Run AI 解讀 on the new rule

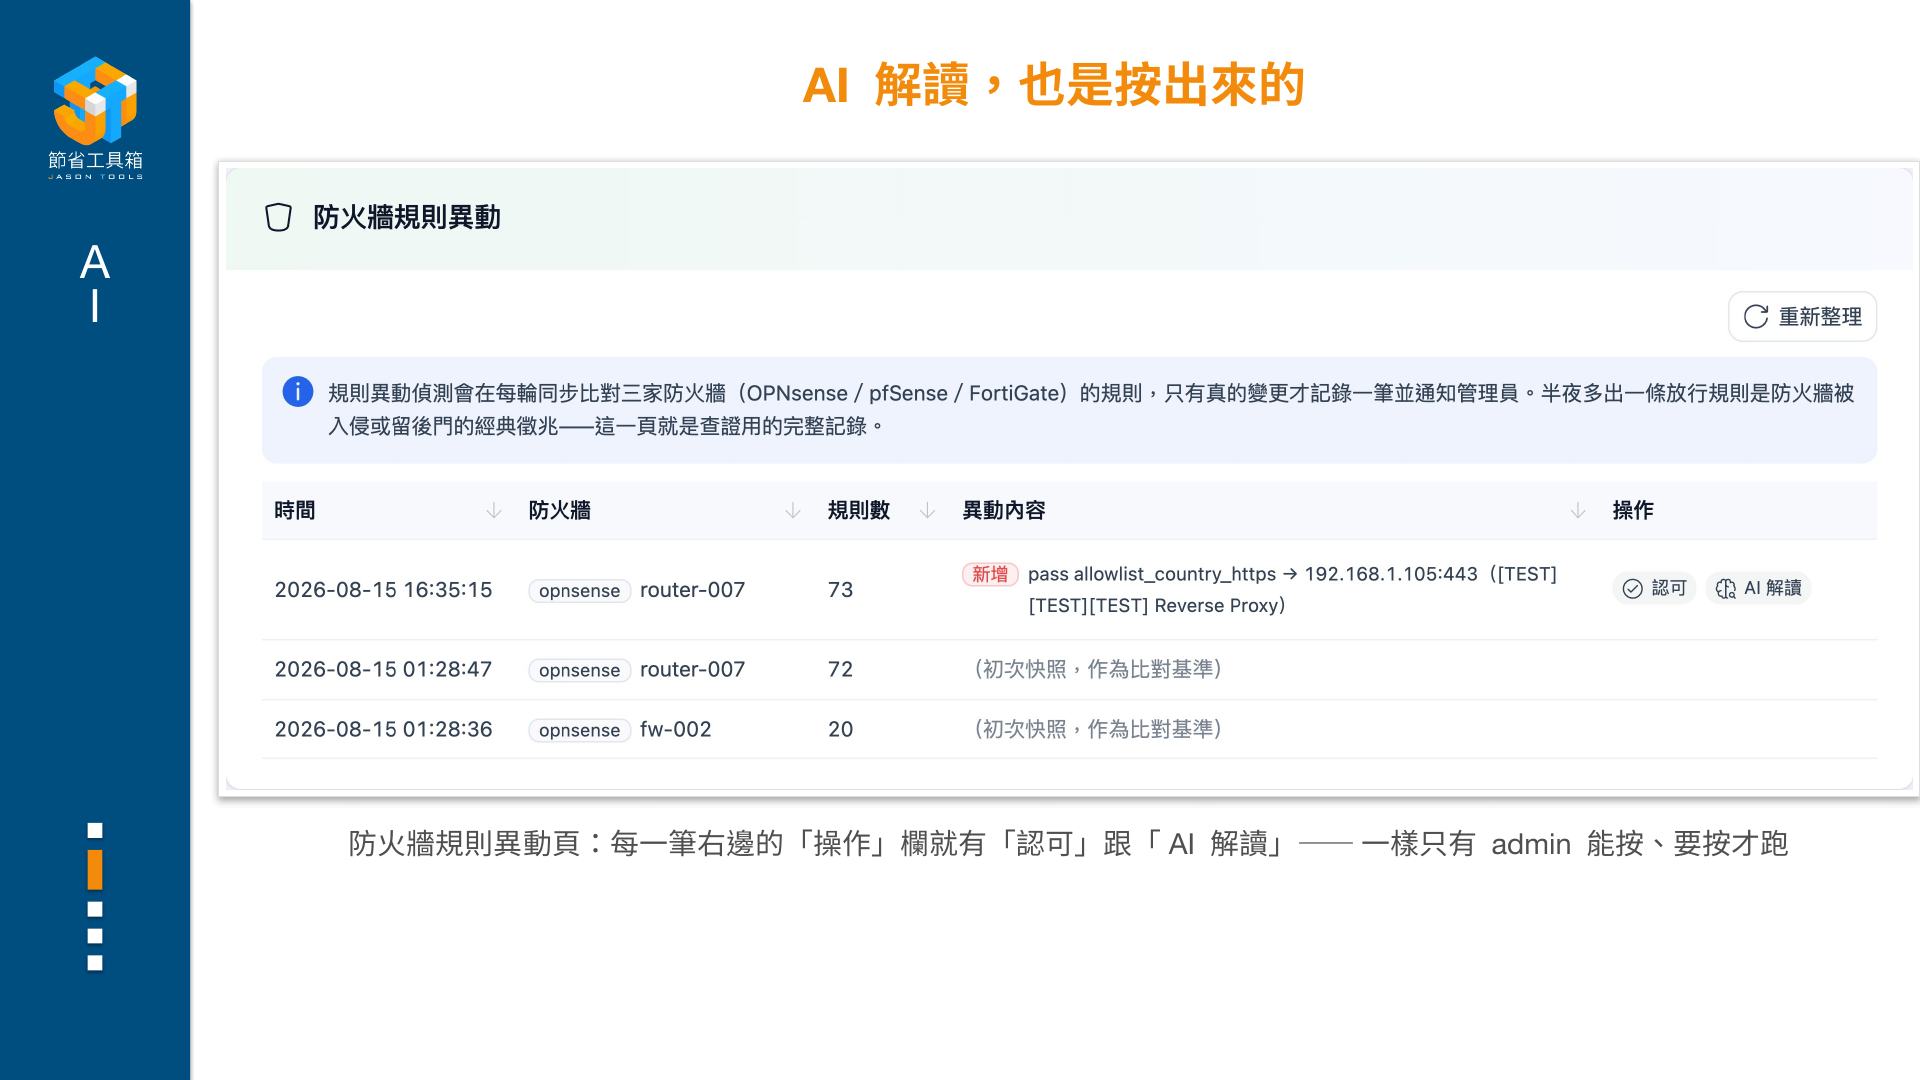1758,589
